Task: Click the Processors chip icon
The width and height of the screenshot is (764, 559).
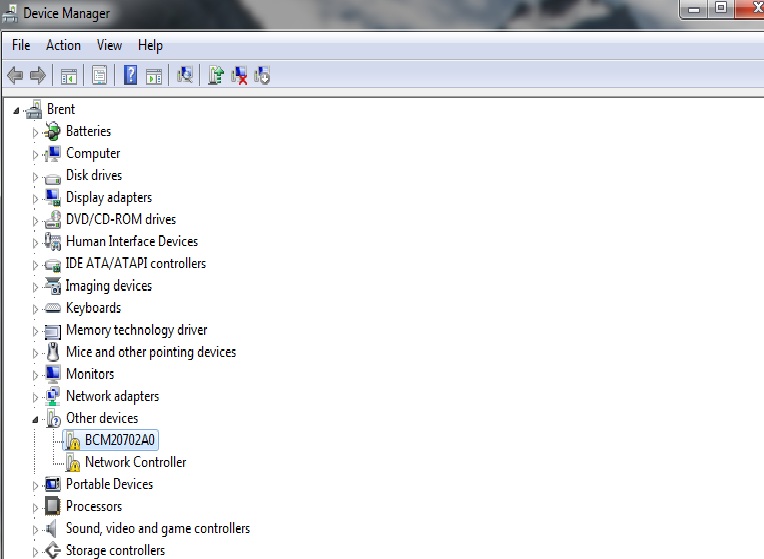Action: pyautogui.click(x=53, y=506)
